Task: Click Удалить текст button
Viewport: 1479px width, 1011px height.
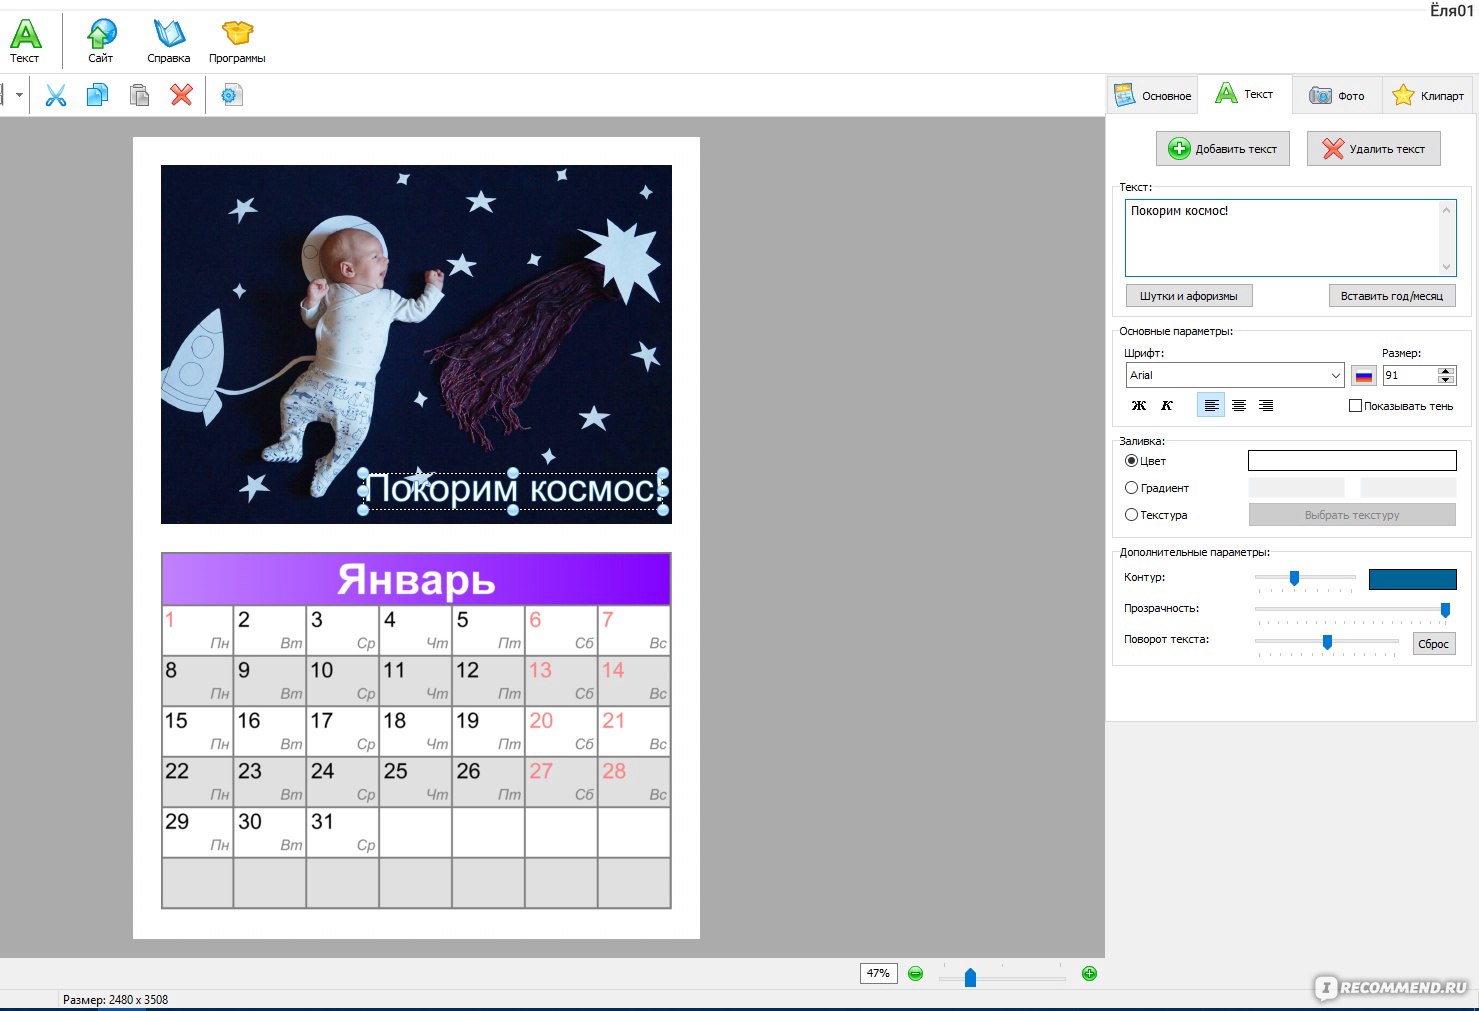Action: (1374, 149)
